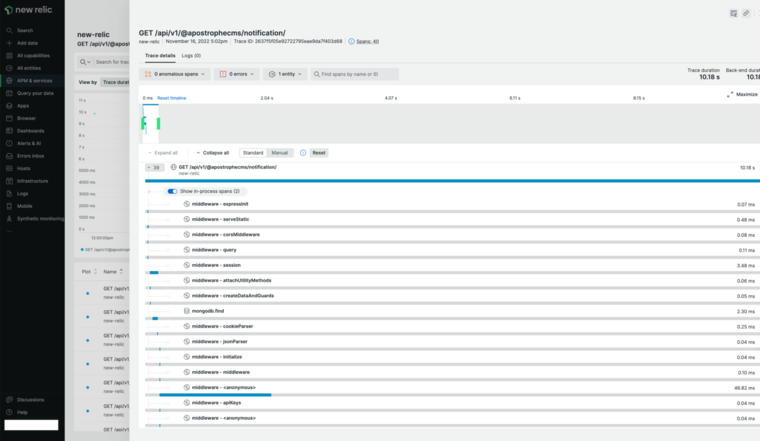Click clock icon of middleware - initialize

pos(187,357)
